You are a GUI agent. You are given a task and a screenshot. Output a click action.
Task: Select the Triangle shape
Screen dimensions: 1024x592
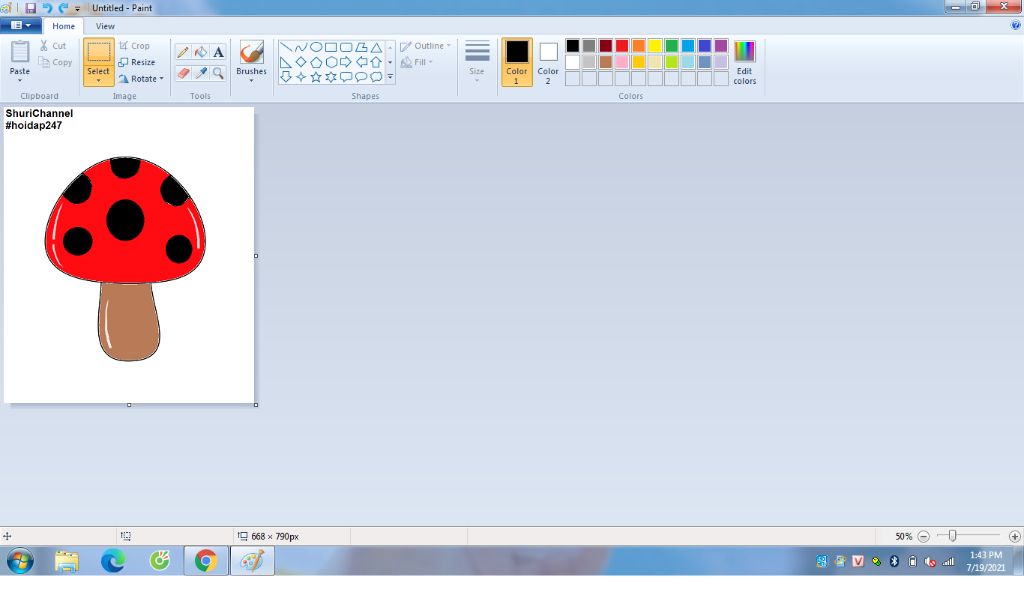(x=376, y=47)
